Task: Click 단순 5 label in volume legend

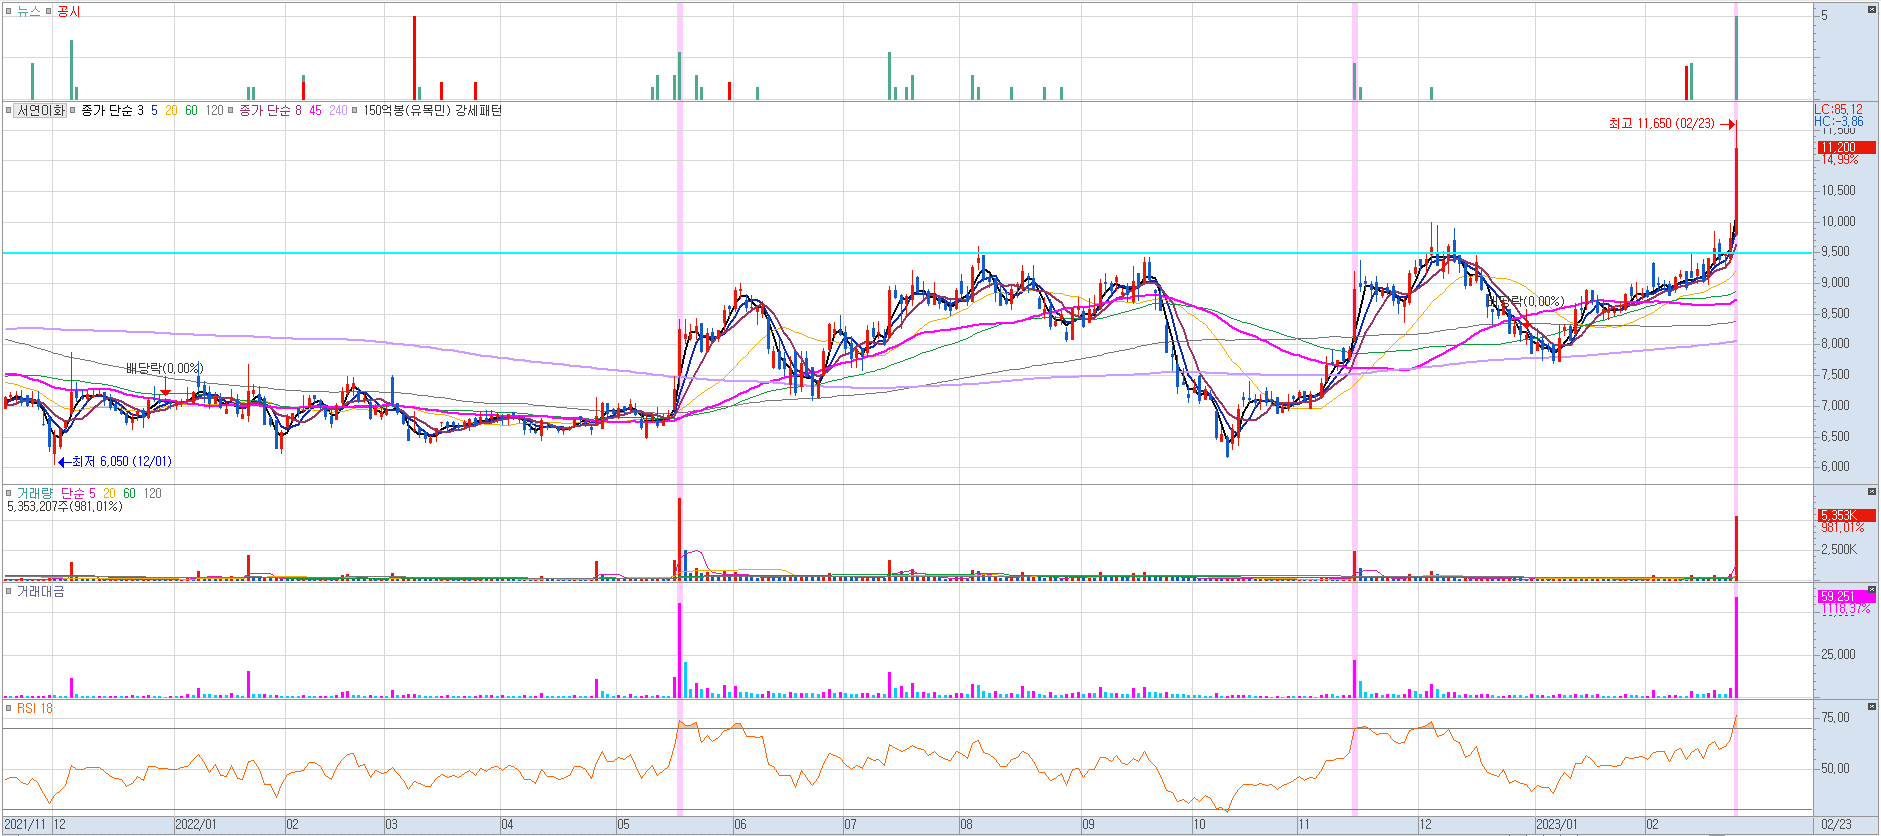Action: point(78,493)
